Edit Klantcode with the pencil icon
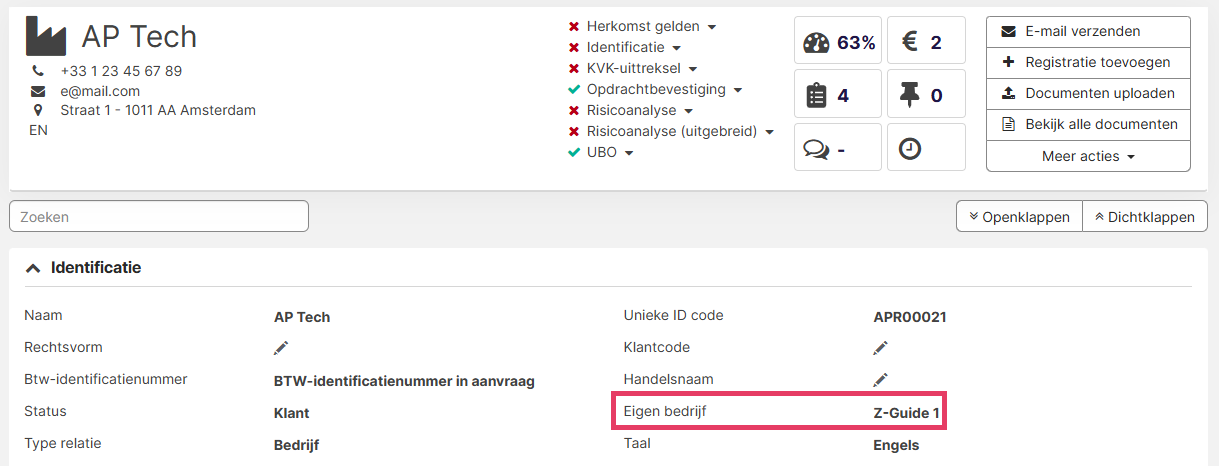The width and height of the screenshot is (1219, 466). coord(880,348)
